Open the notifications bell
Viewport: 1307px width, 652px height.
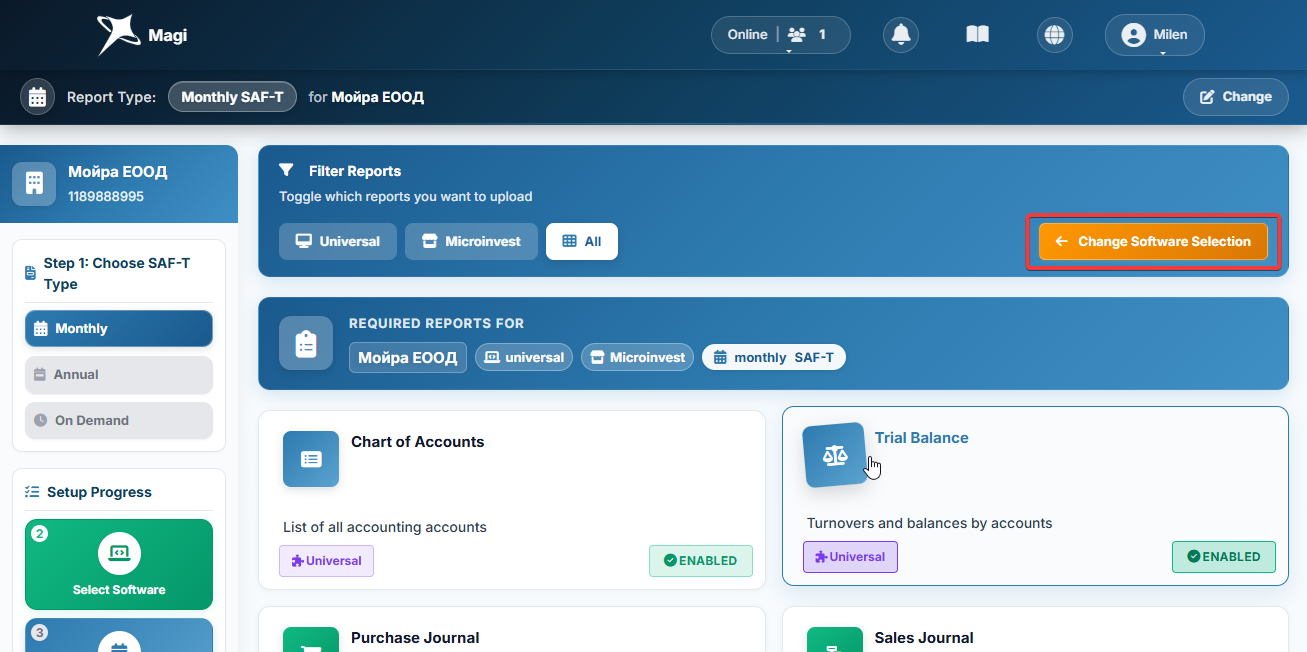pos(901,35)
